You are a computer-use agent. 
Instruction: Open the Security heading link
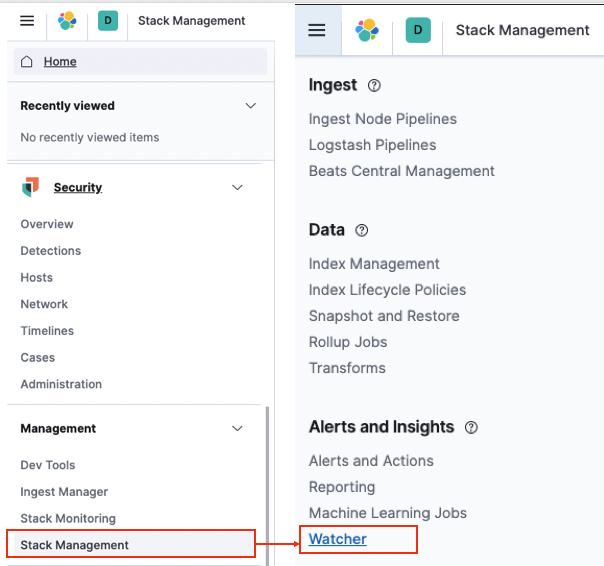tap(78, 187)
